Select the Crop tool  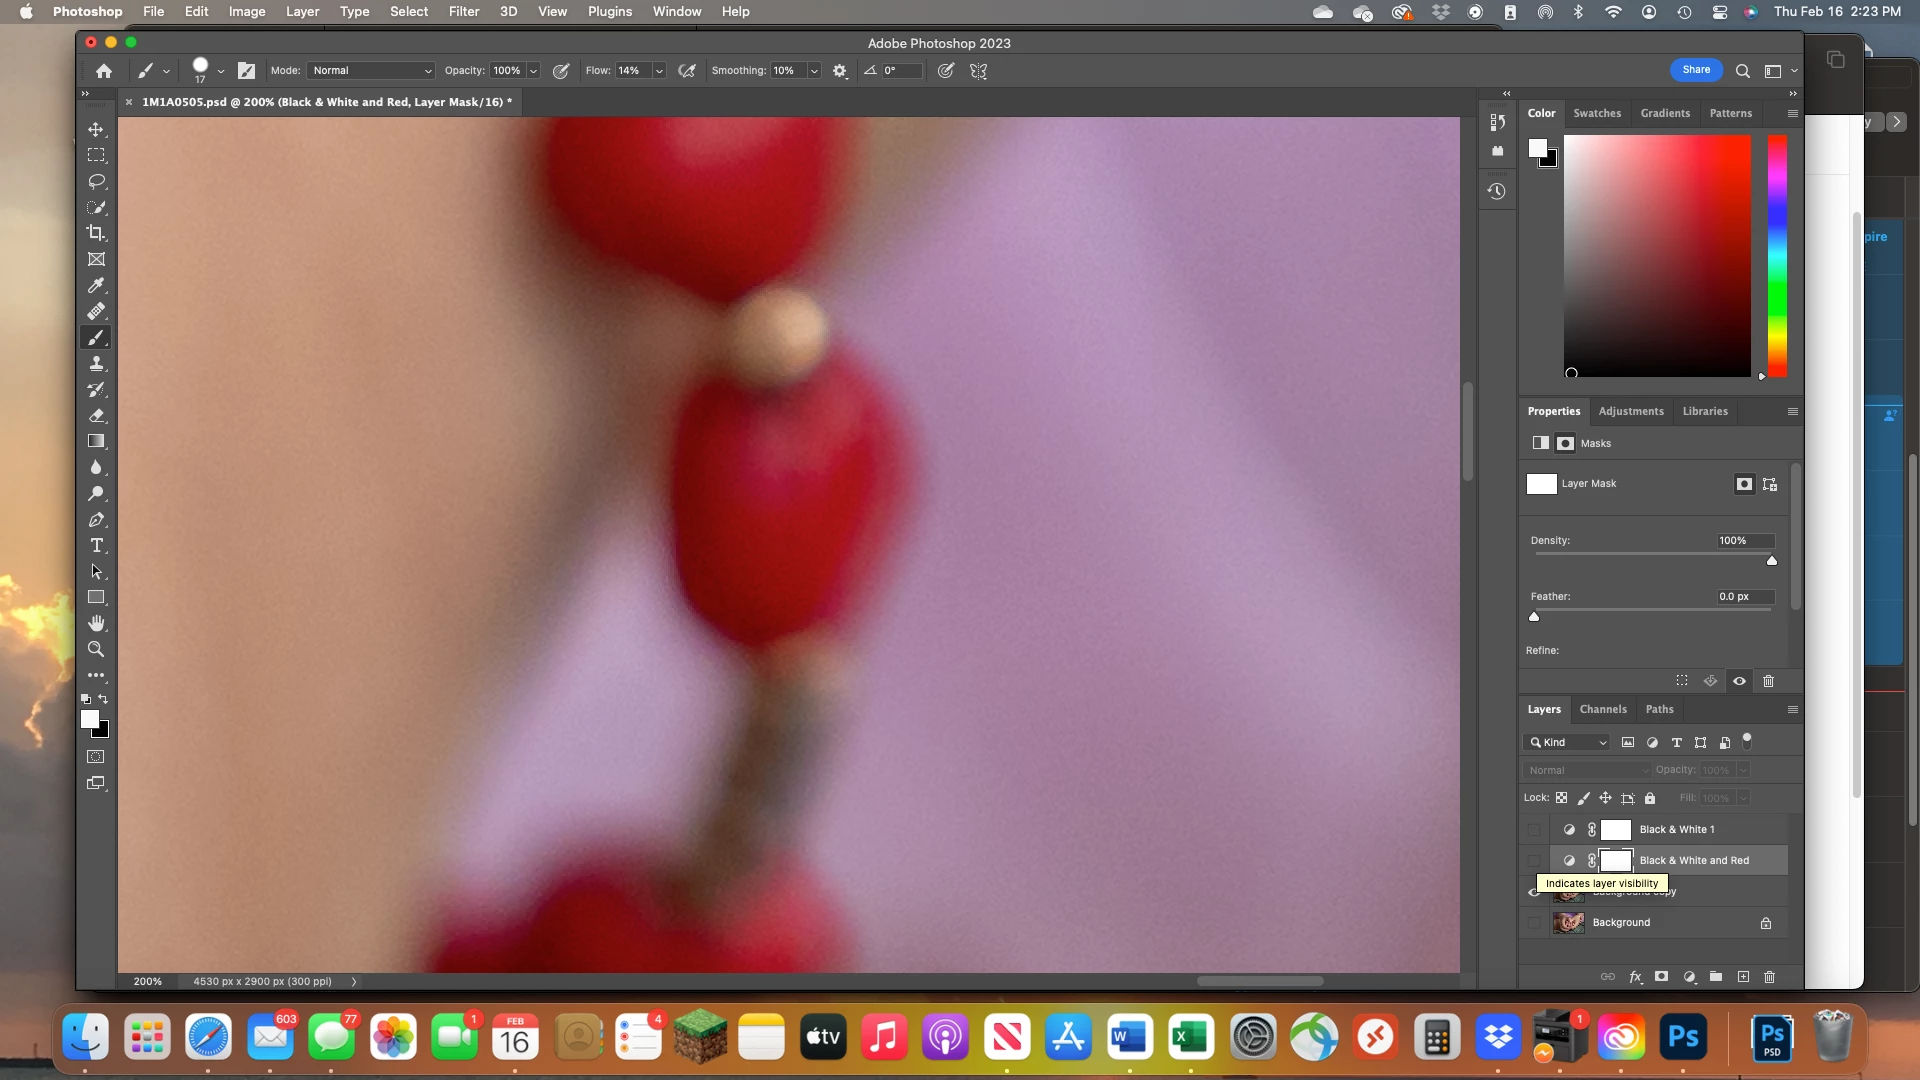[96, 233]
